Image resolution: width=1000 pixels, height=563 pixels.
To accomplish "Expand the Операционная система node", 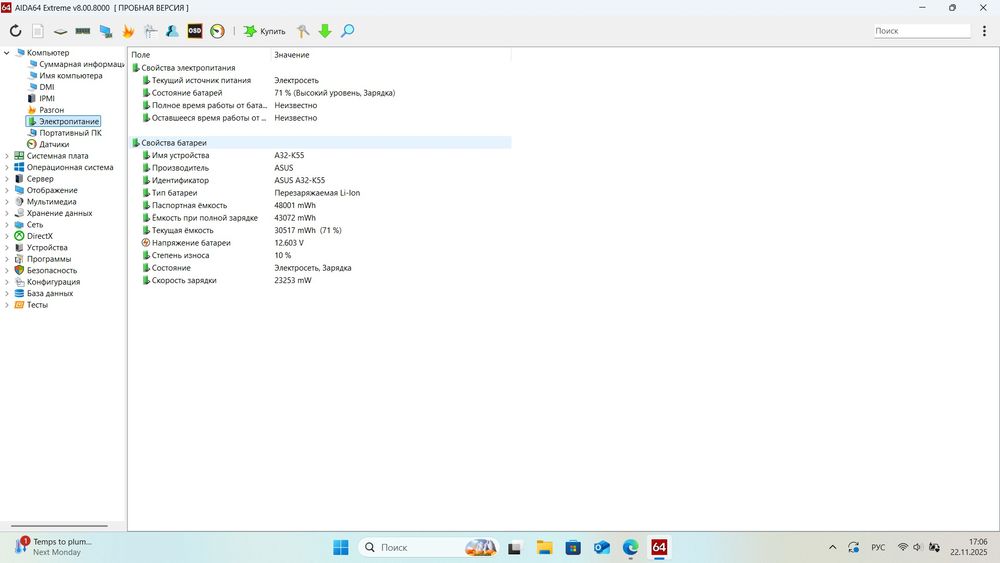I will click(6, 167).
